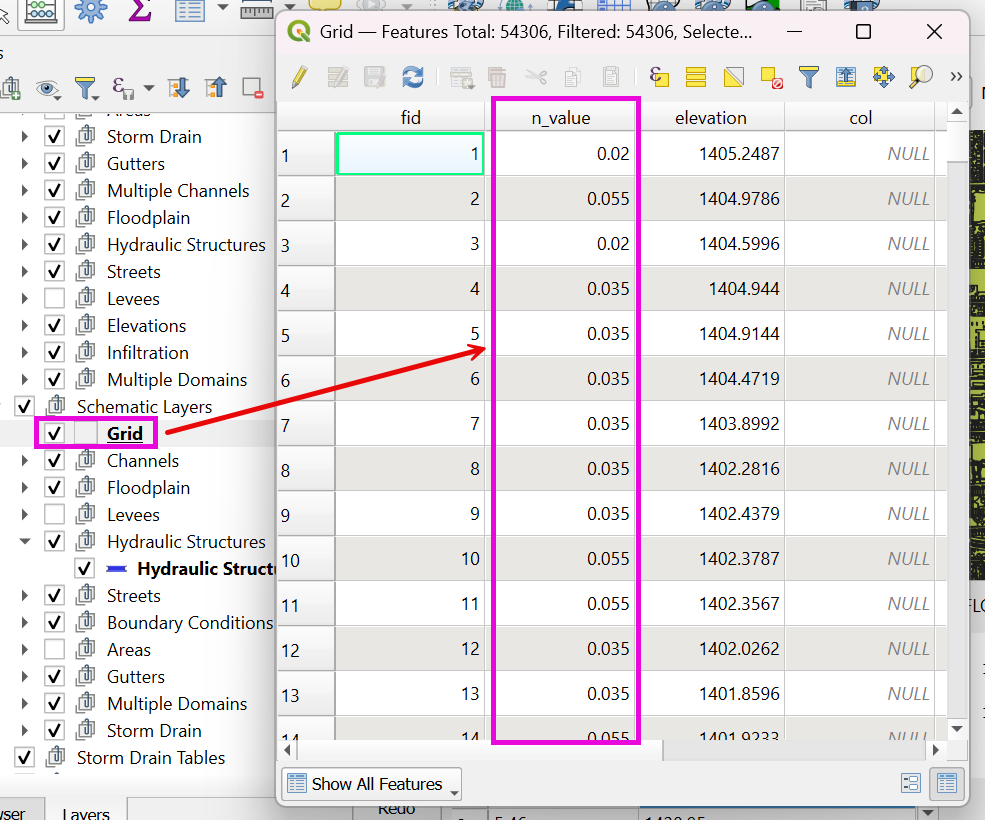Sort table by the elevation column header
The width and height of the screenshot is (985, 820).
pos(710,118)
